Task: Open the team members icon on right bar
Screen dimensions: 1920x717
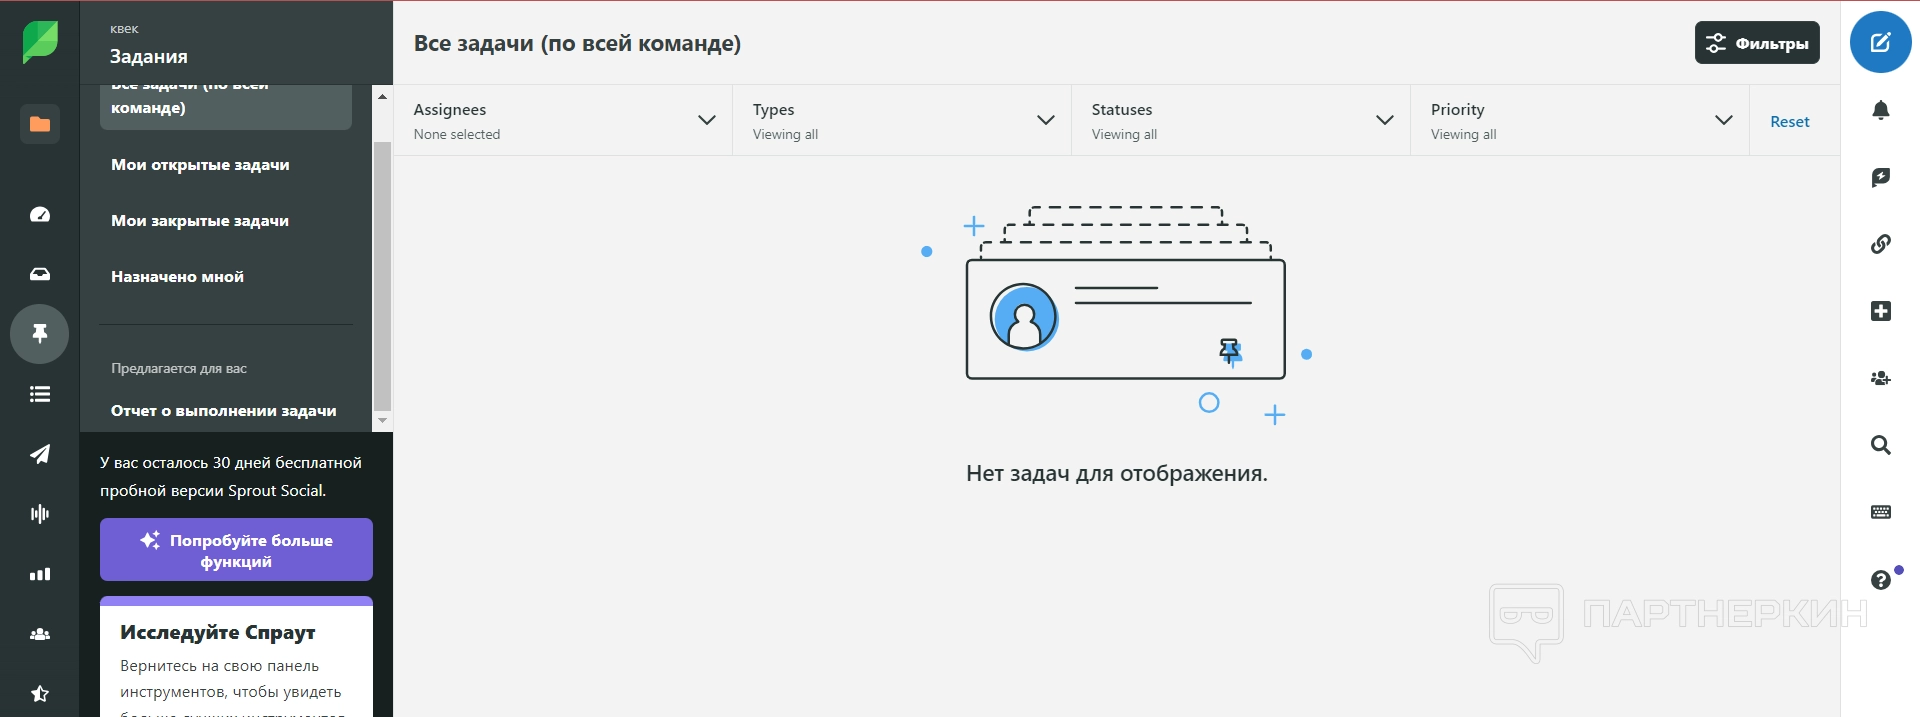Action: [1880, 378]
